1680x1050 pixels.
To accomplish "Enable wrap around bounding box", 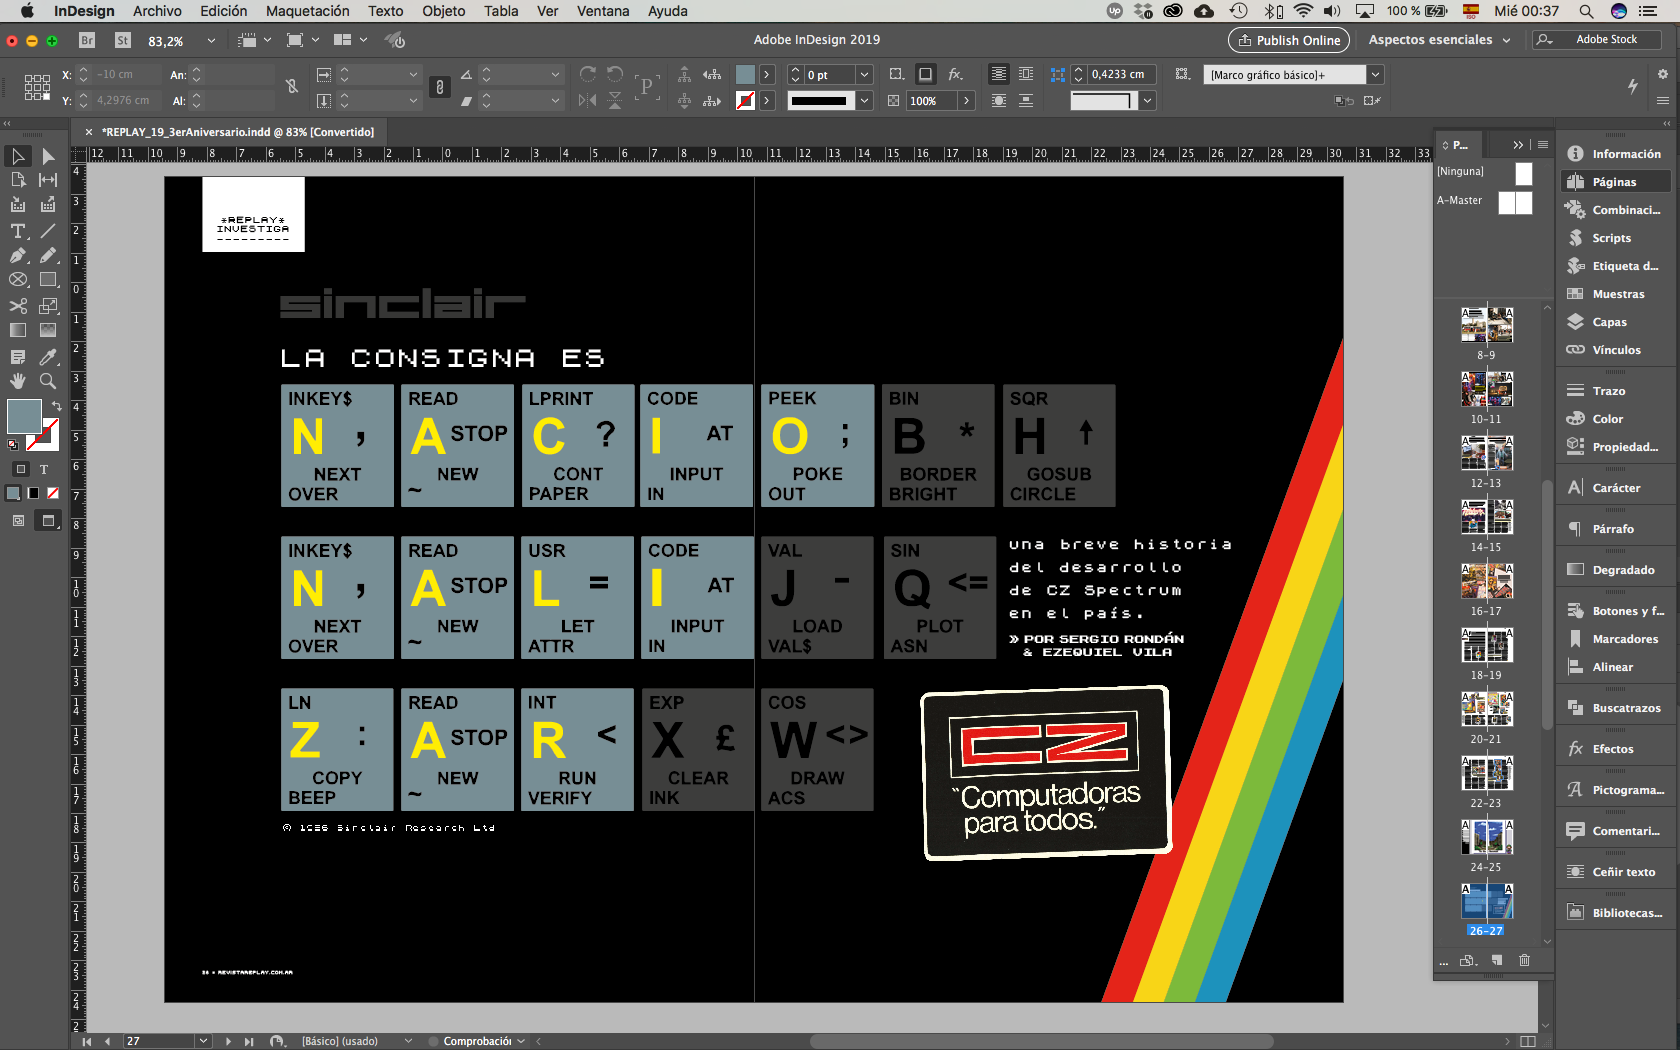I will pos(1026,74).
